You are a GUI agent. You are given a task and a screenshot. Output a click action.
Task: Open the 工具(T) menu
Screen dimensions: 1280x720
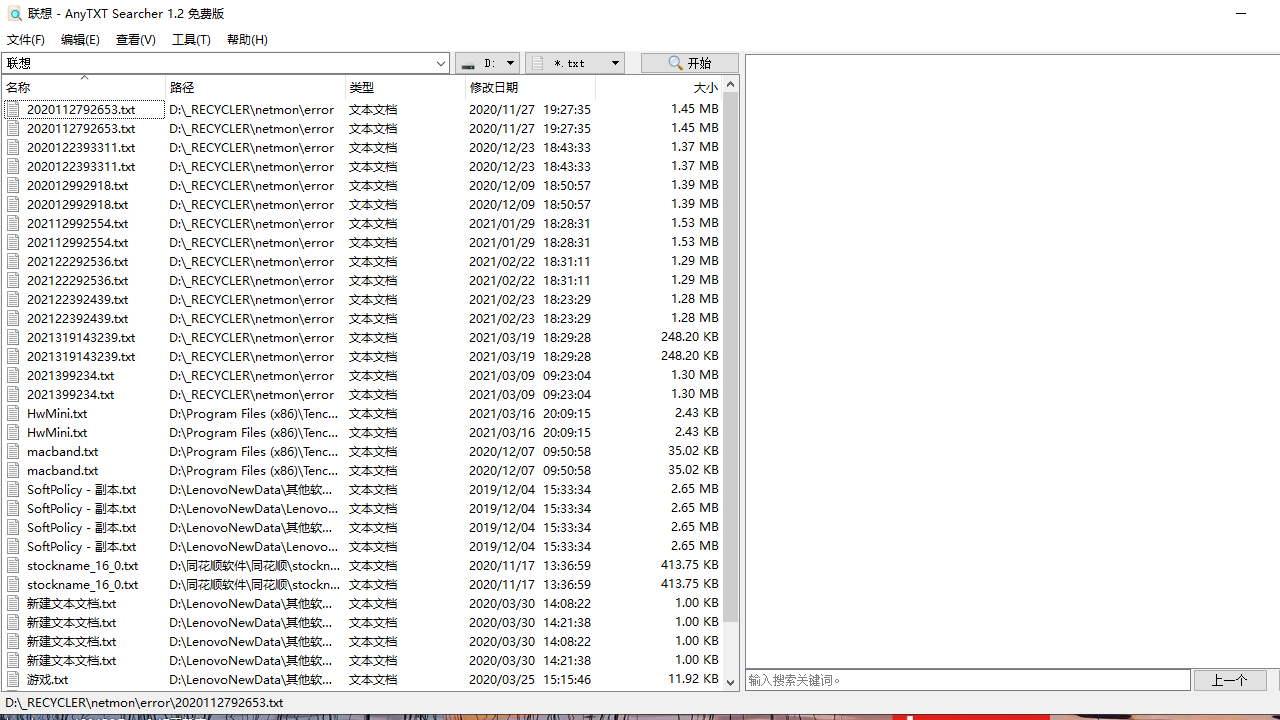191,39
